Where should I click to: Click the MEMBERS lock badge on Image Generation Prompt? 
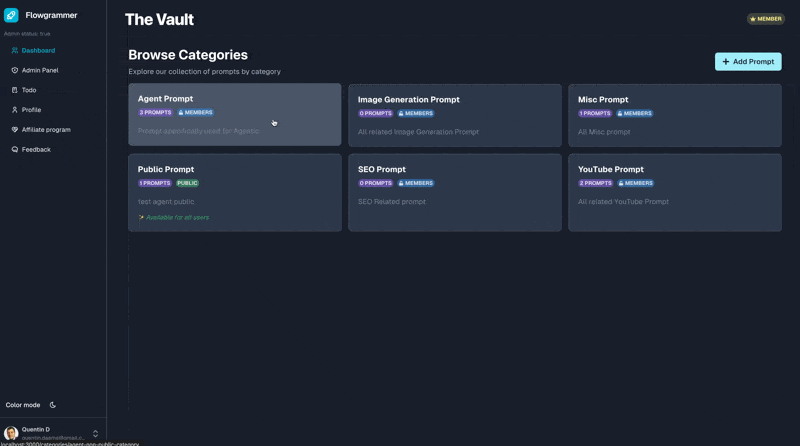[x=416, y=113]
